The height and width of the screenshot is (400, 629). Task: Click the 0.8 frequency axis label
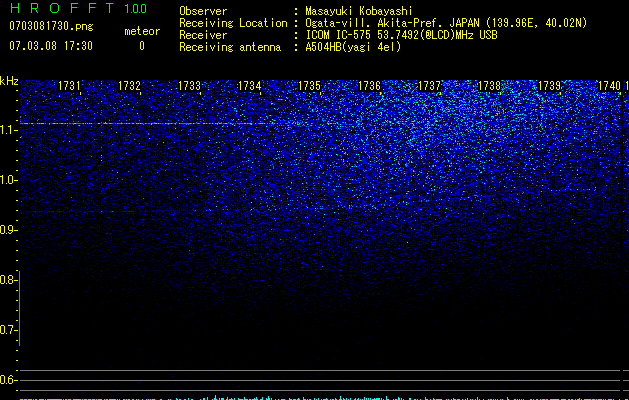(8, 280)
